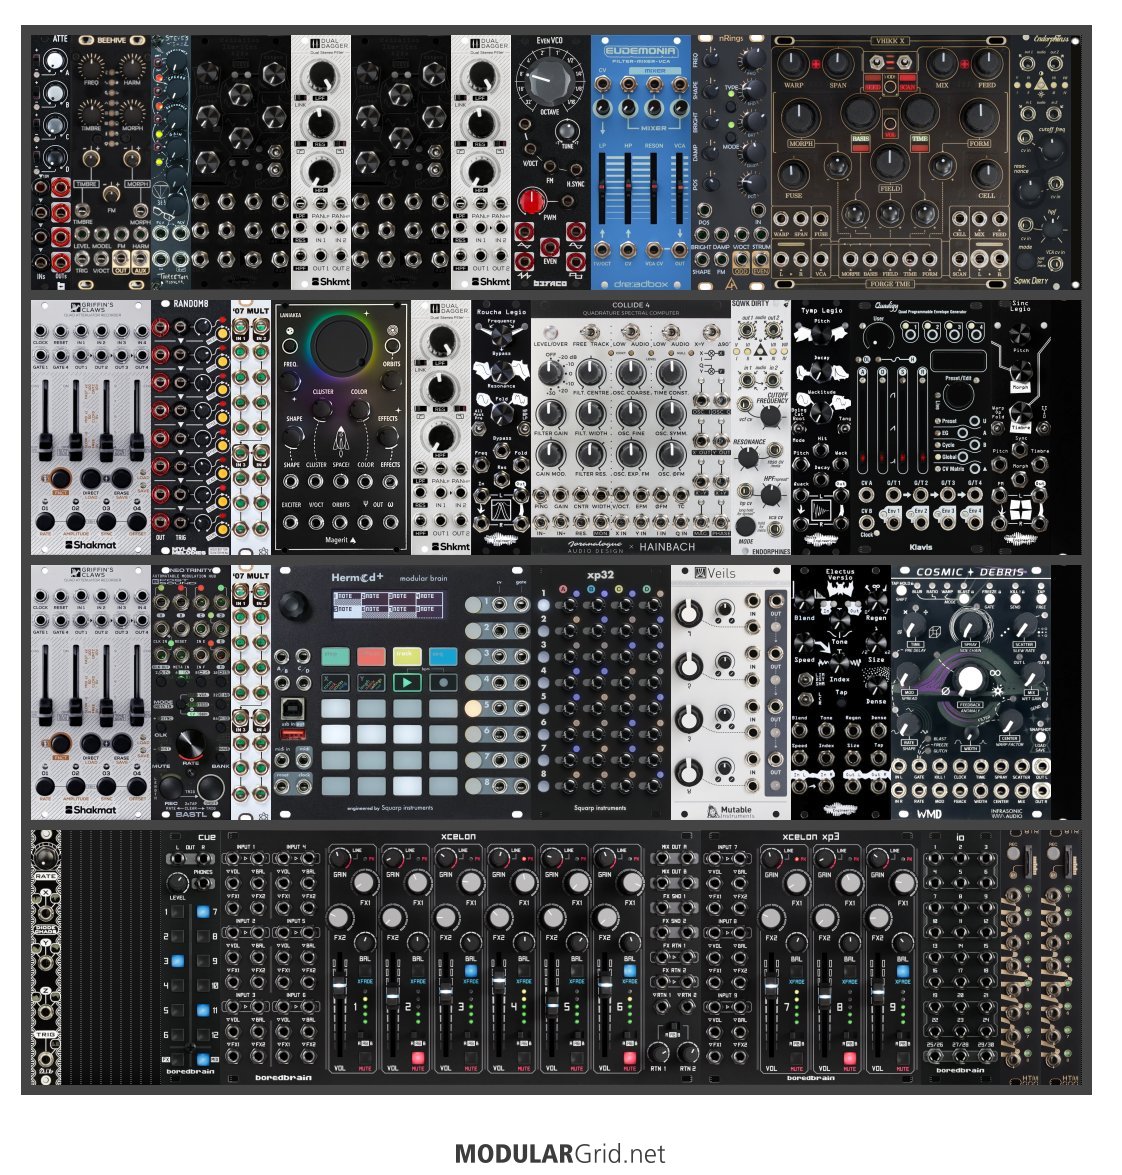1122x1175 pixels.
Task: Select the yellow track pad on Hermod+
Action: (407, 656)
